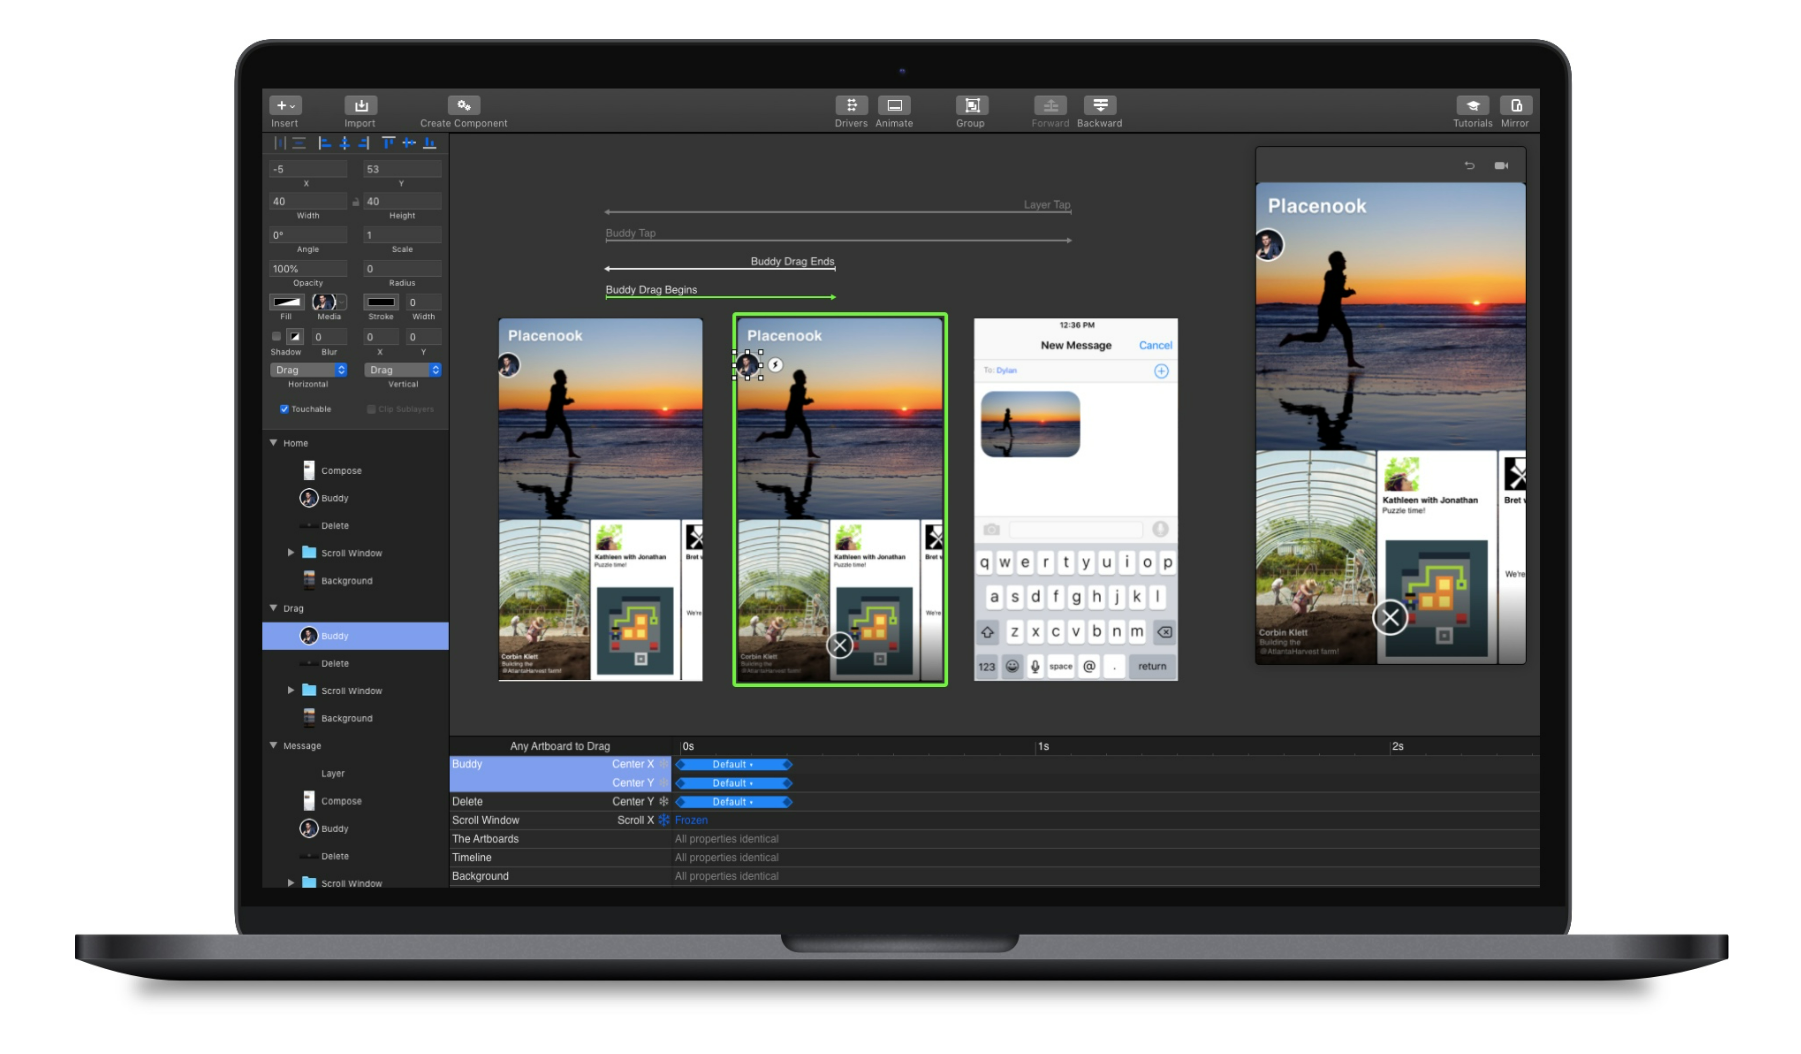Click the Group toolbar icon

point(971,105)
